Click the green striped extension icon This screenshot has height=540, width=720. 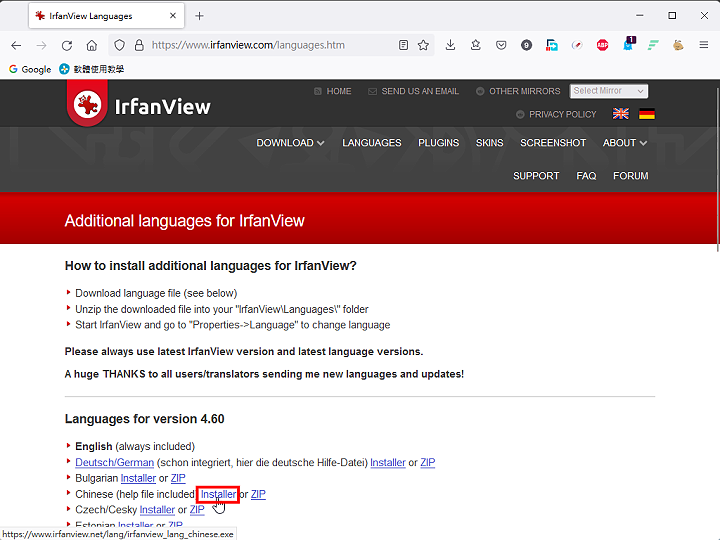[653, 45]
